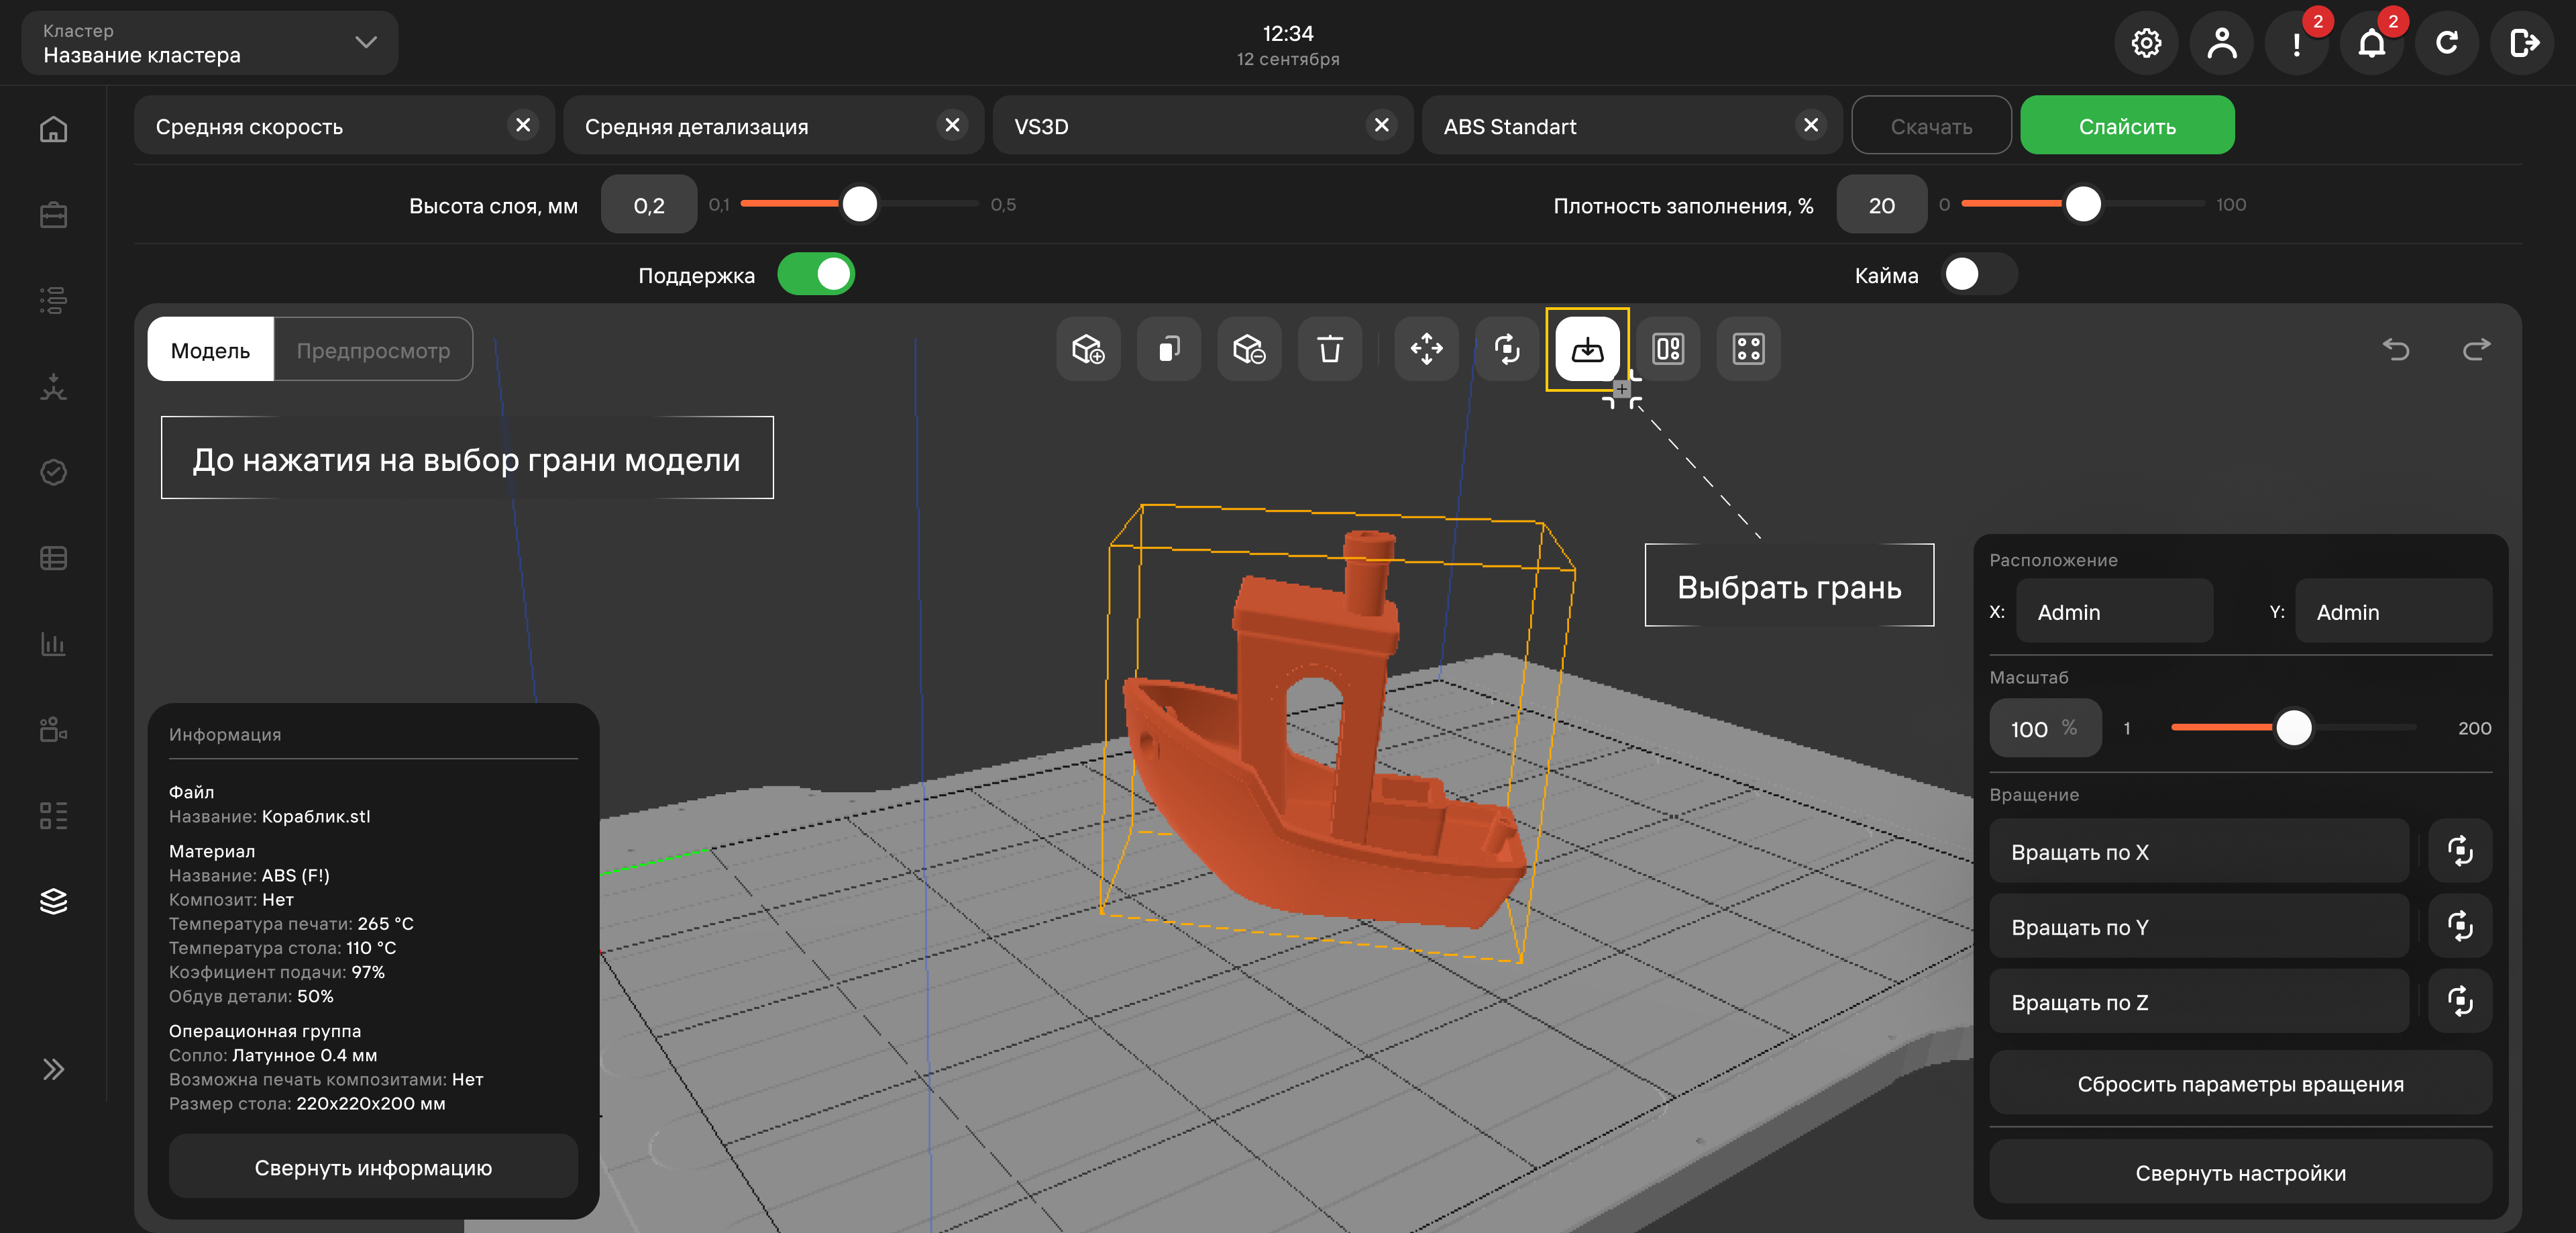
Task: Click the X position input field
Action: 2114,611
